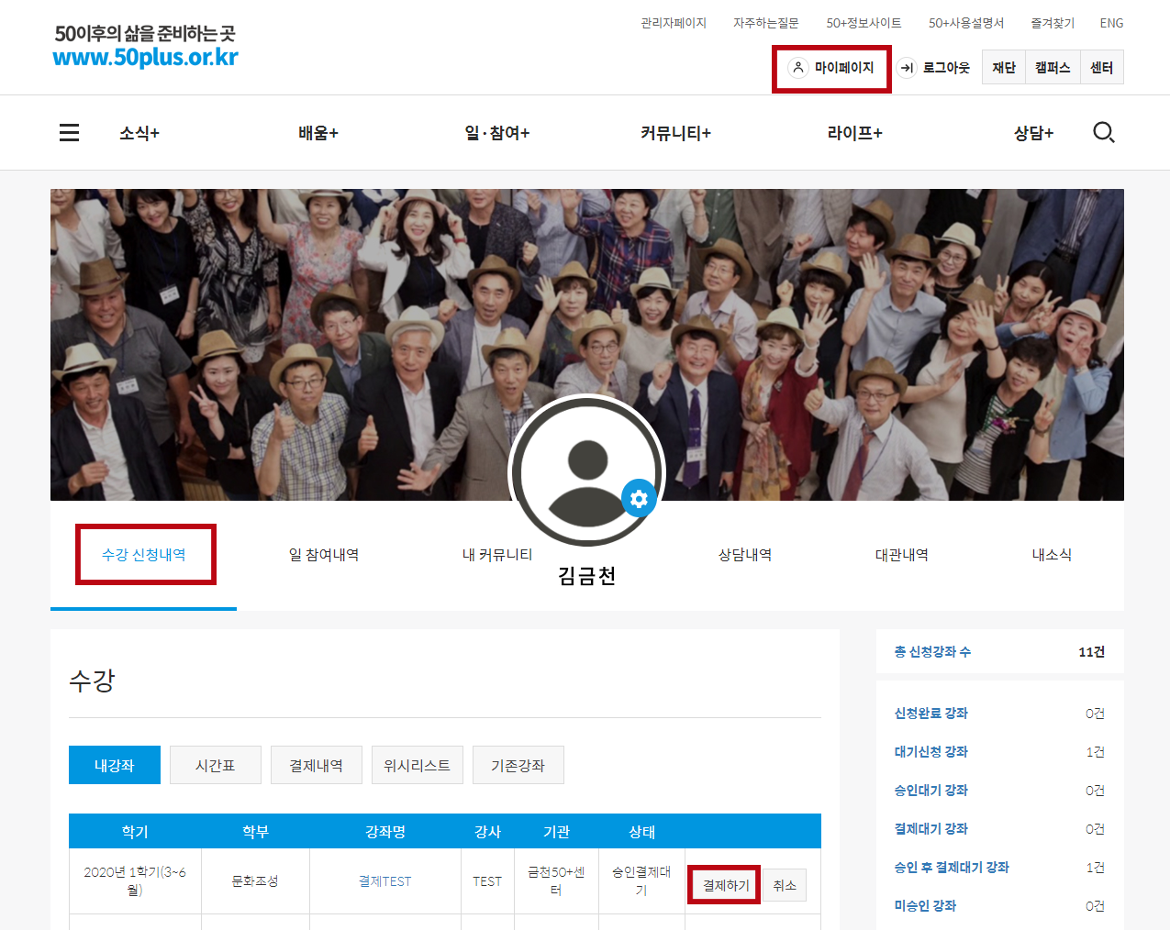Click the 로그아웃 text label
The width and height of the screenshot is (1170, 930).
(x=946, y=68)
